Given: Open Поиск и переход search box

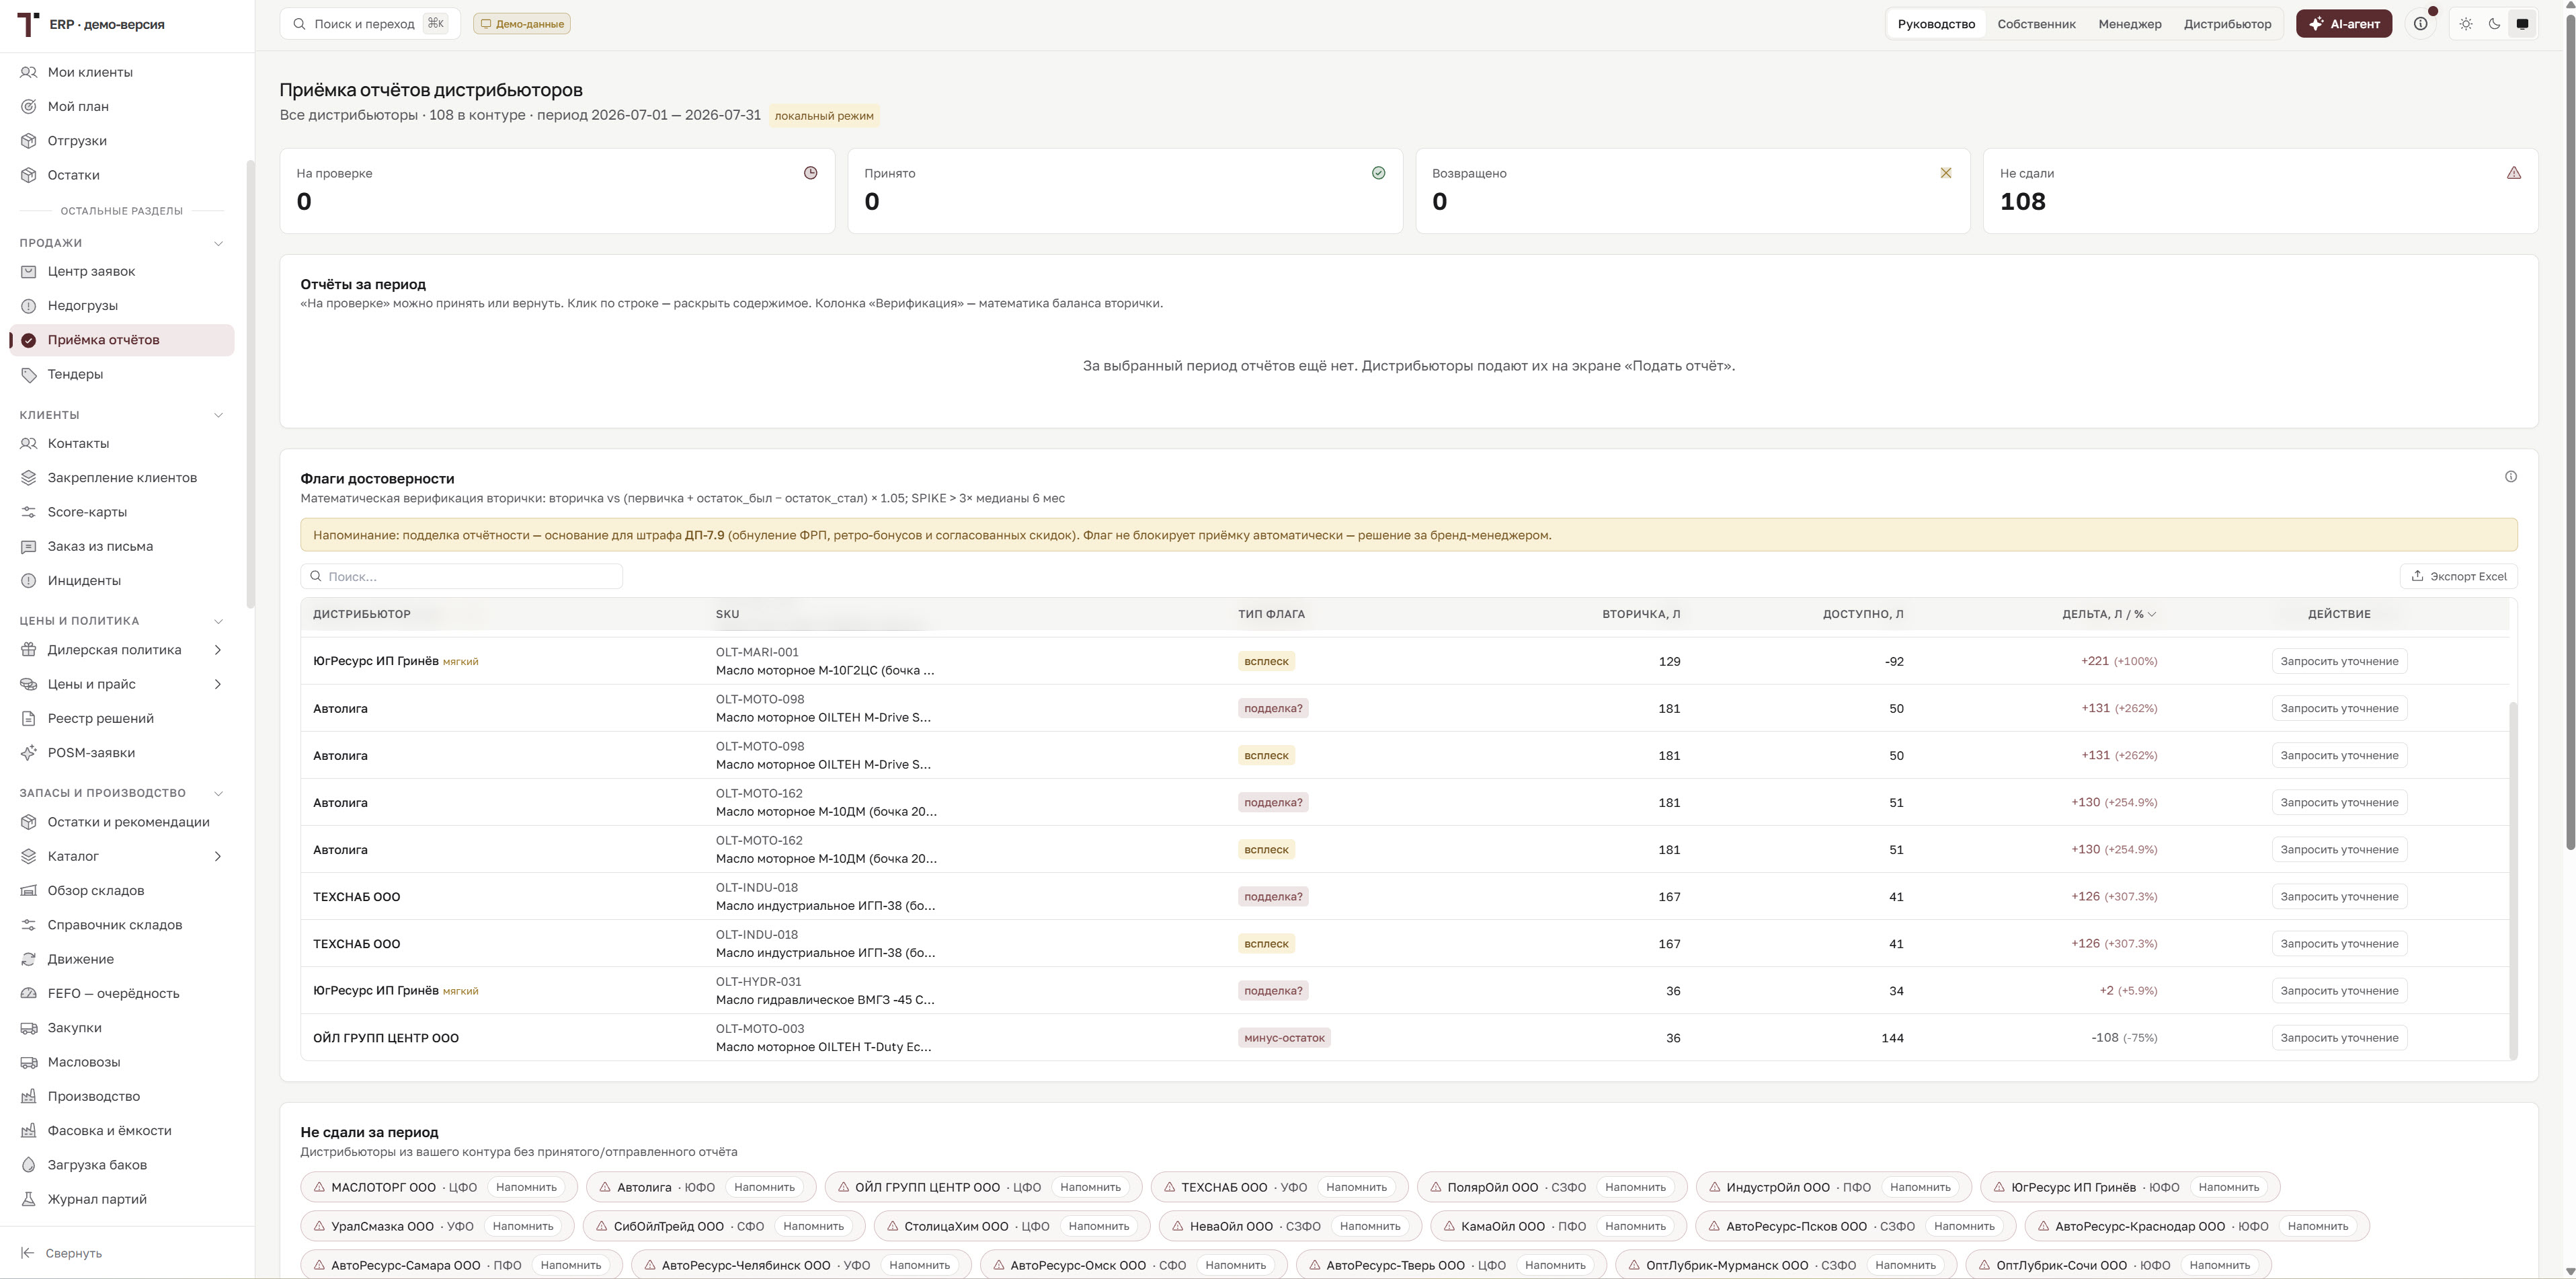Looking at the screenshot, I should click(370, 24).
